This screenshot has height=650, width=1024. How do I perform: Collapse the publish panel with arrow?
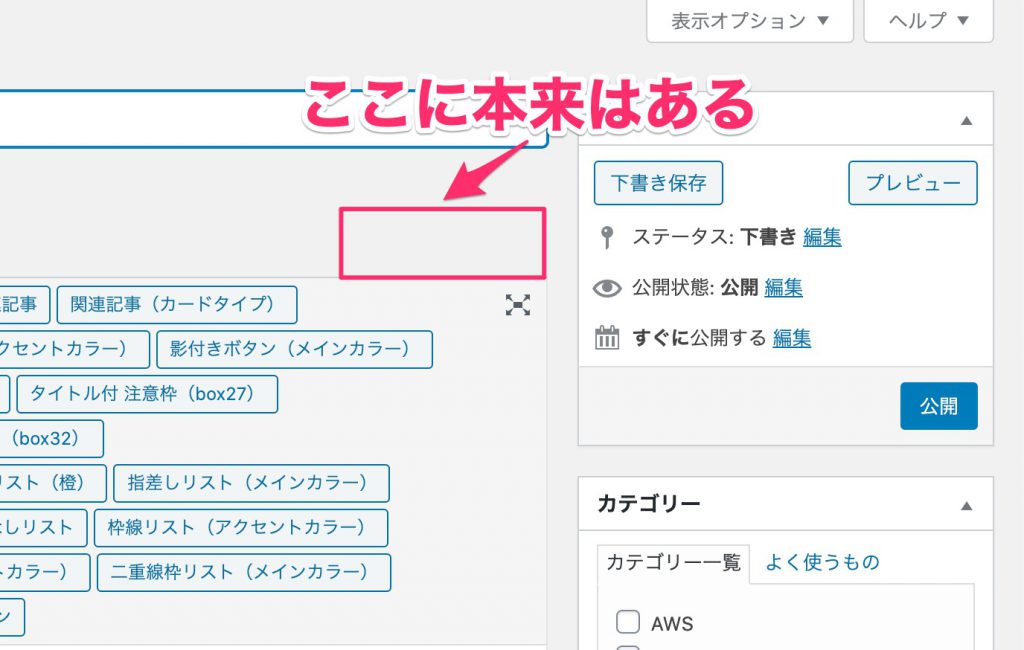[x=965, y=121]
